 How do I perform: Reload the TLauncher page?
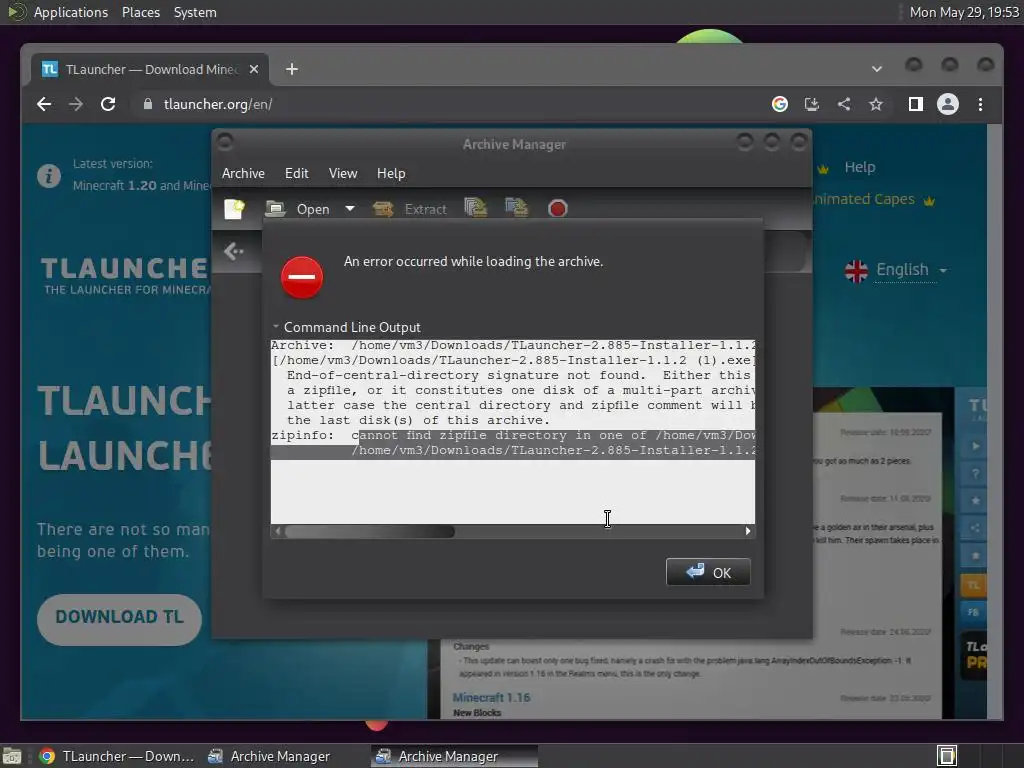(108, 104)
